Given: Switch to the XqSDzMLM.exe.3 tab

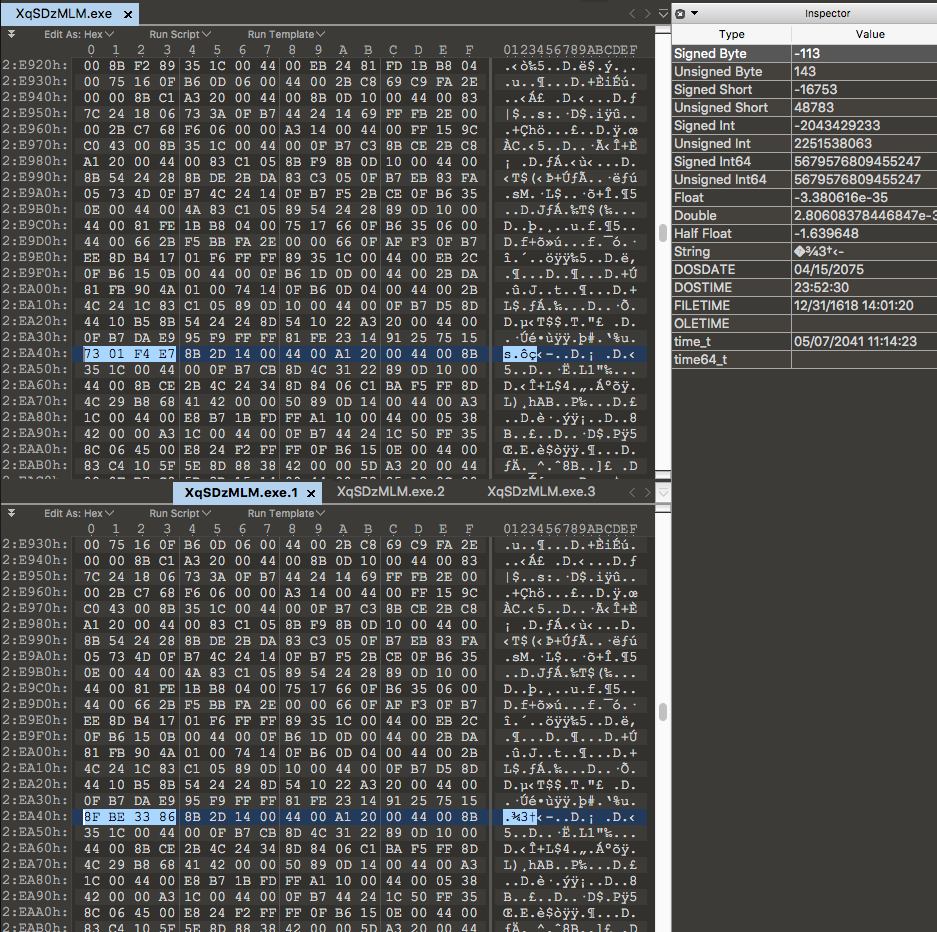Looking at the screenshot, I should [x=541, y=492].
